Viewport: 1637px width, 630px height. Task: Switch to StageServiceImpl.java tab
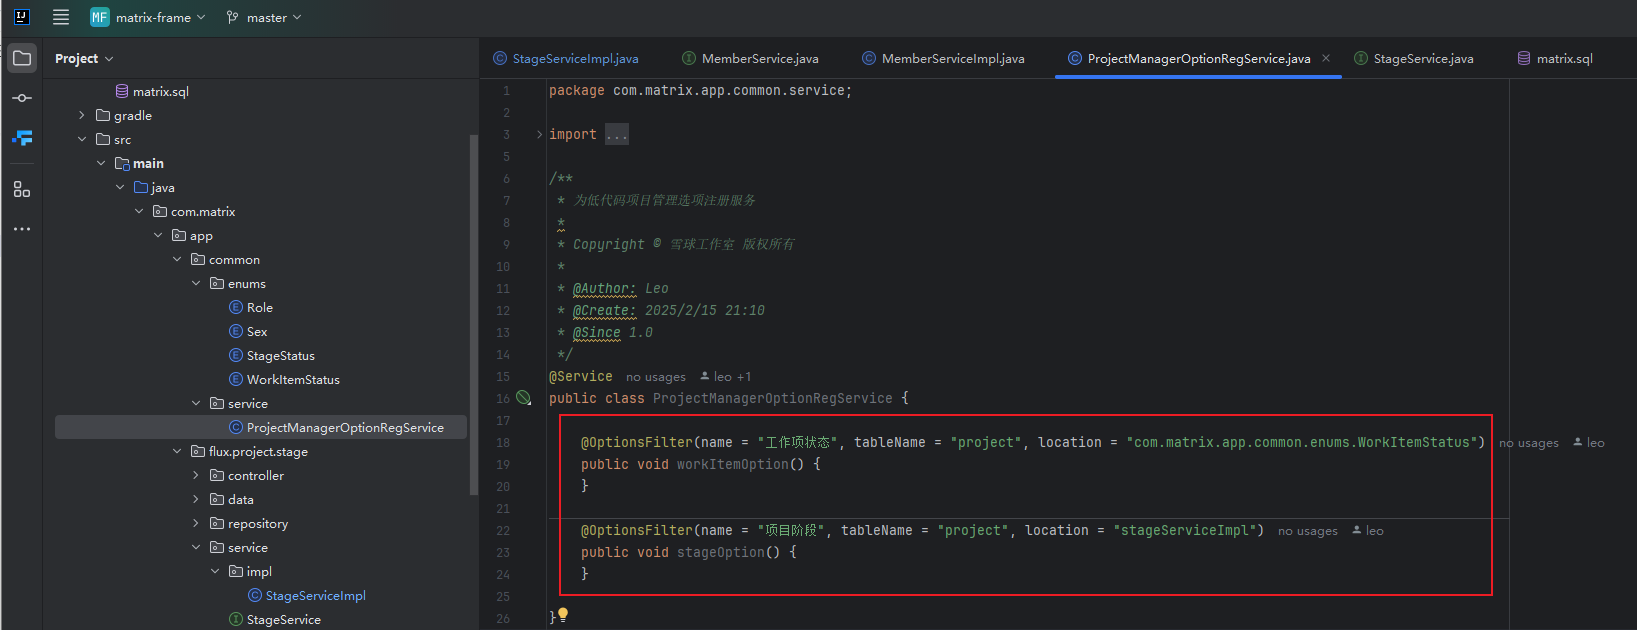tap(566, 59)
